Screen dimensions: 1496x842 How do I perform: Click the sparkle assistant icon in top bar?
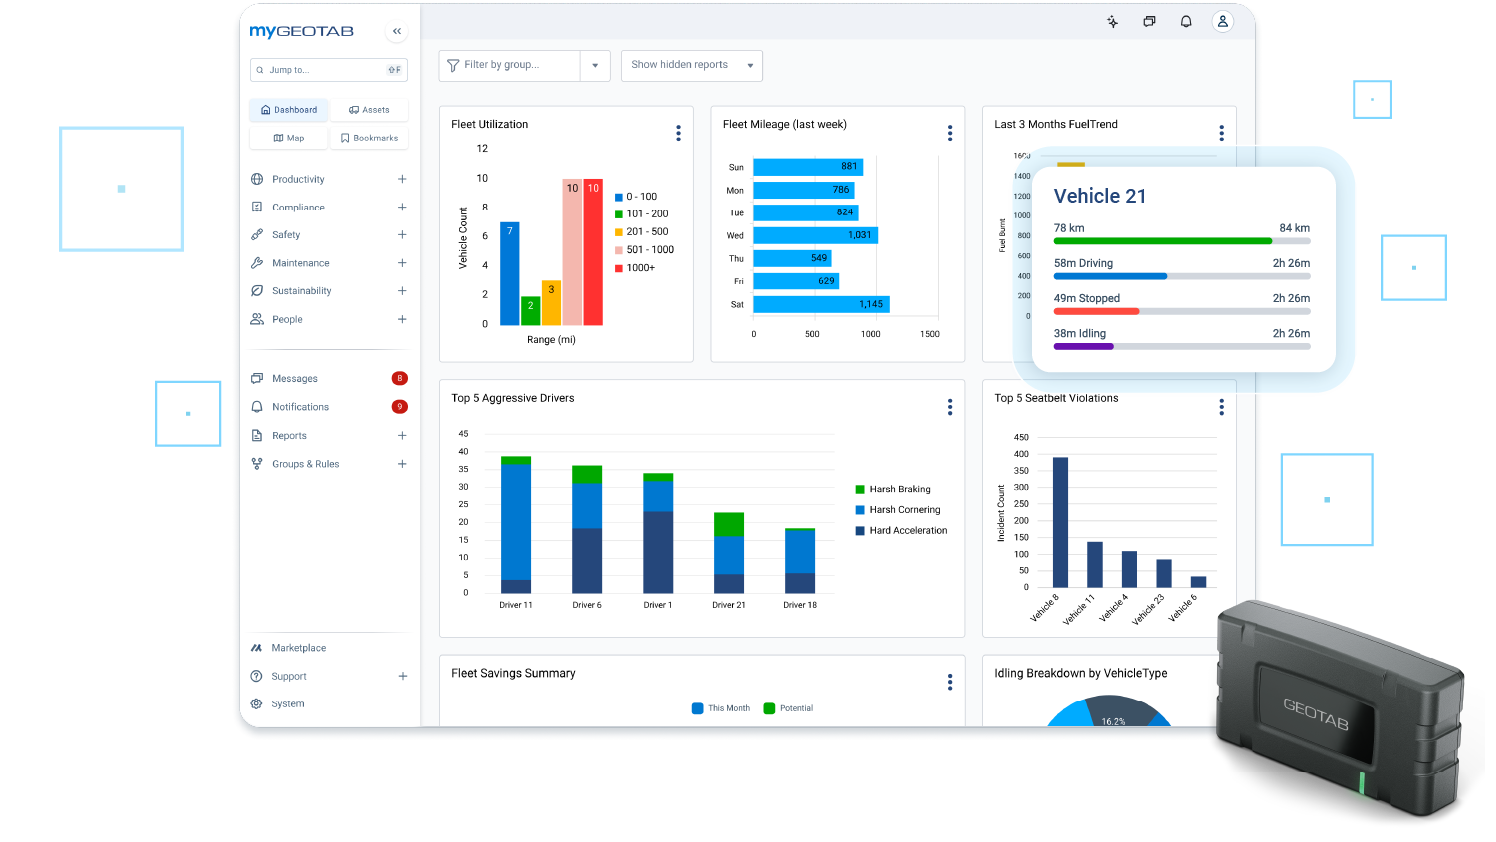point(1112,21)
